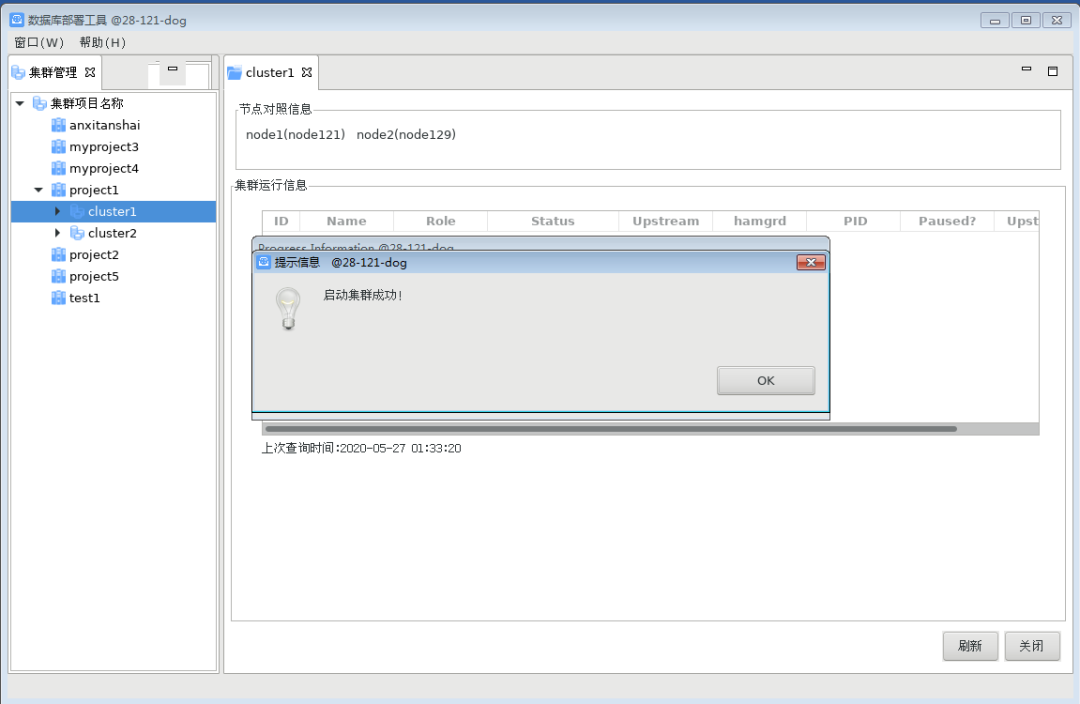
Task: Select the 集群管理 tab
Action: pyautogui.click(x=53, y=72)
